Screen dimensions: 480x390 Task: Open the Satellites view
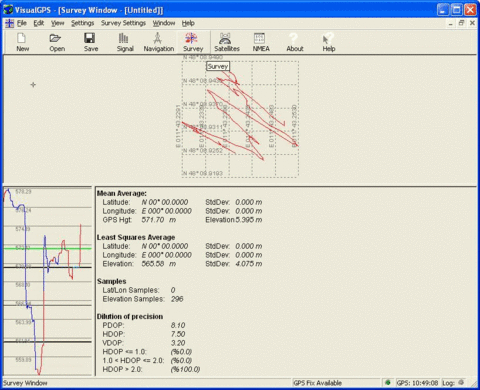[227, 42]
